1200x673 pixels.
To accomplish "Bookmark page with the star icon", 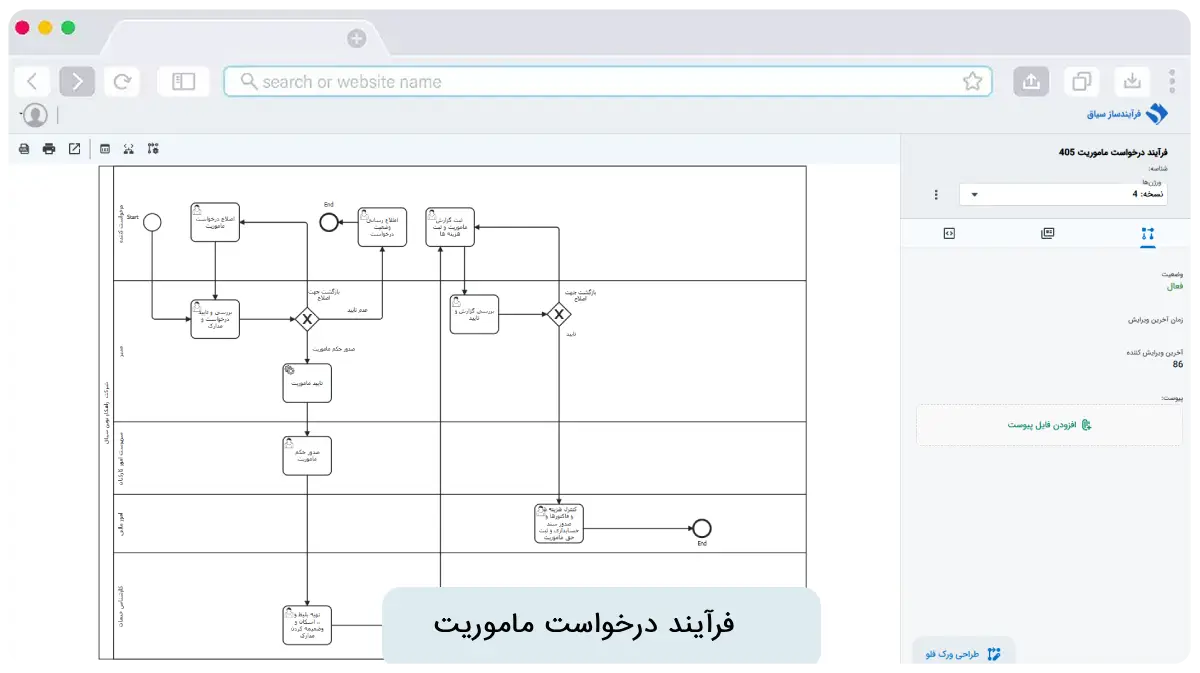I will coord(972,82).
